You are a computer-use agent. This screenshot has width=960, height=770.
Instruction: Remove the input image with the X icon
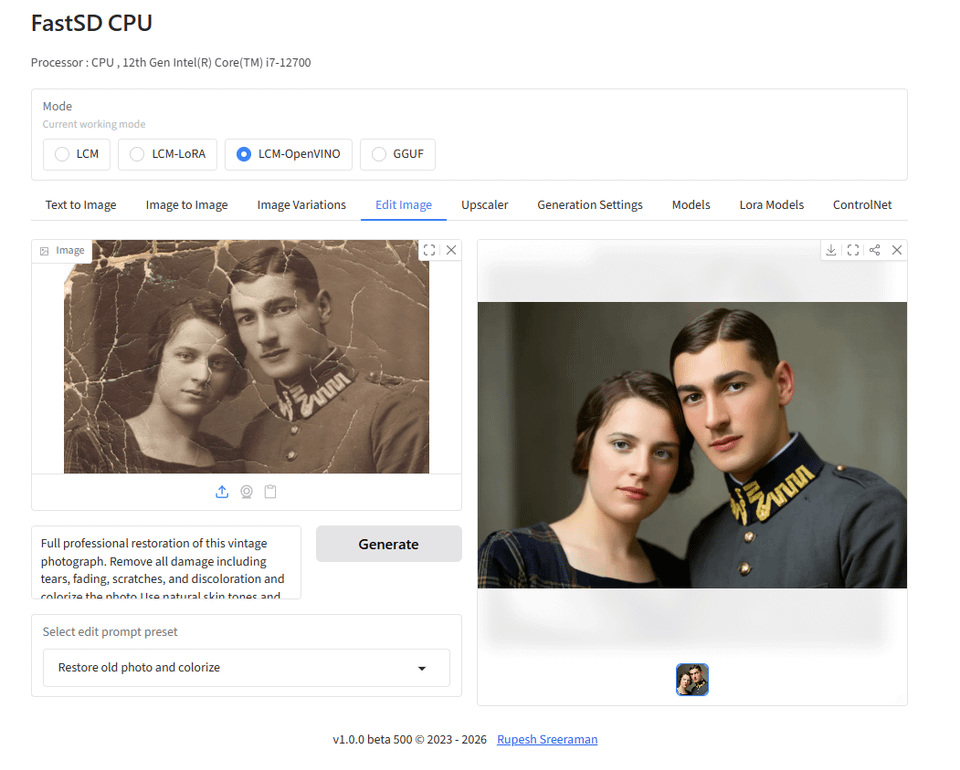tap(451, 250)
